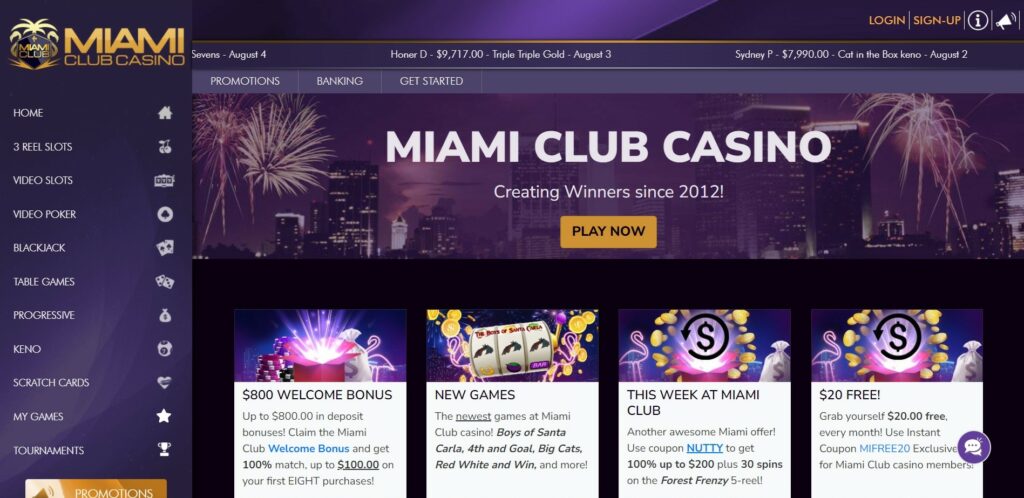The height and width of the screenshot is (498, 1024).
Task: Select the Banking menu item
Action: pyautogui.click(x=340, y=81)
